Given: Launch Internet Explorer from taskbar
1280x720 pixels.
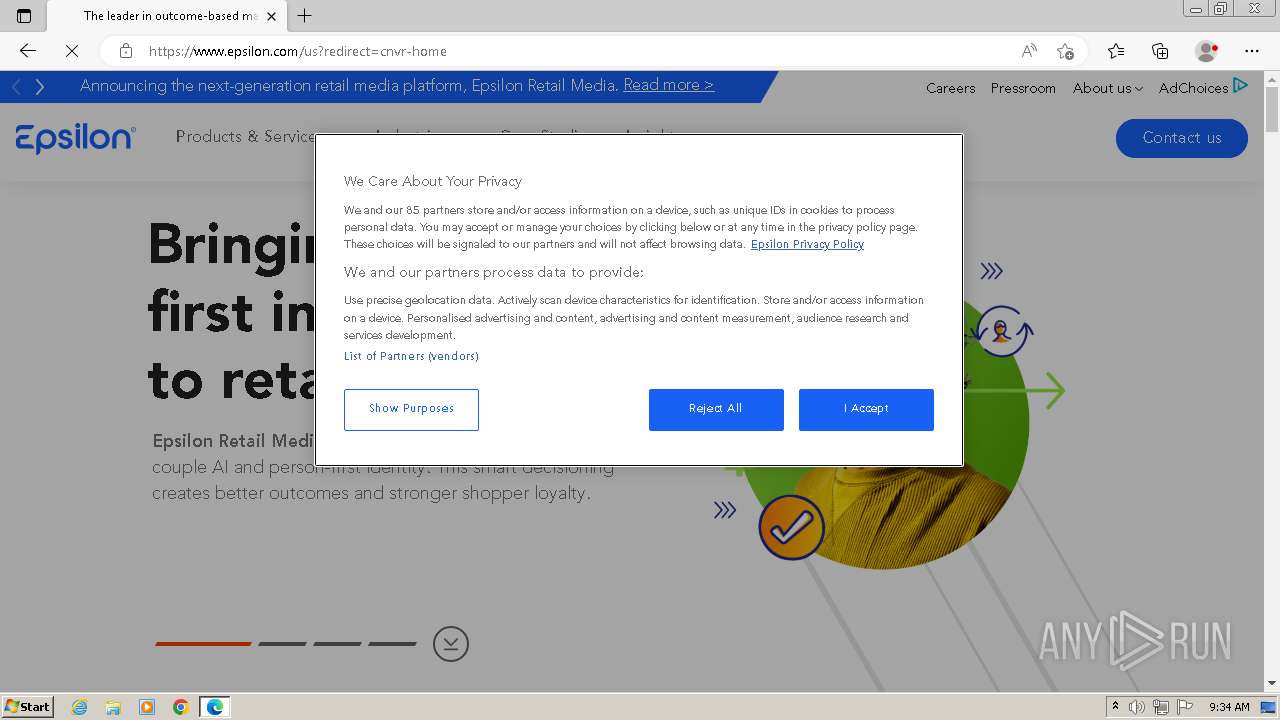Looking at the screenshot, I should [x=80, y=707].
